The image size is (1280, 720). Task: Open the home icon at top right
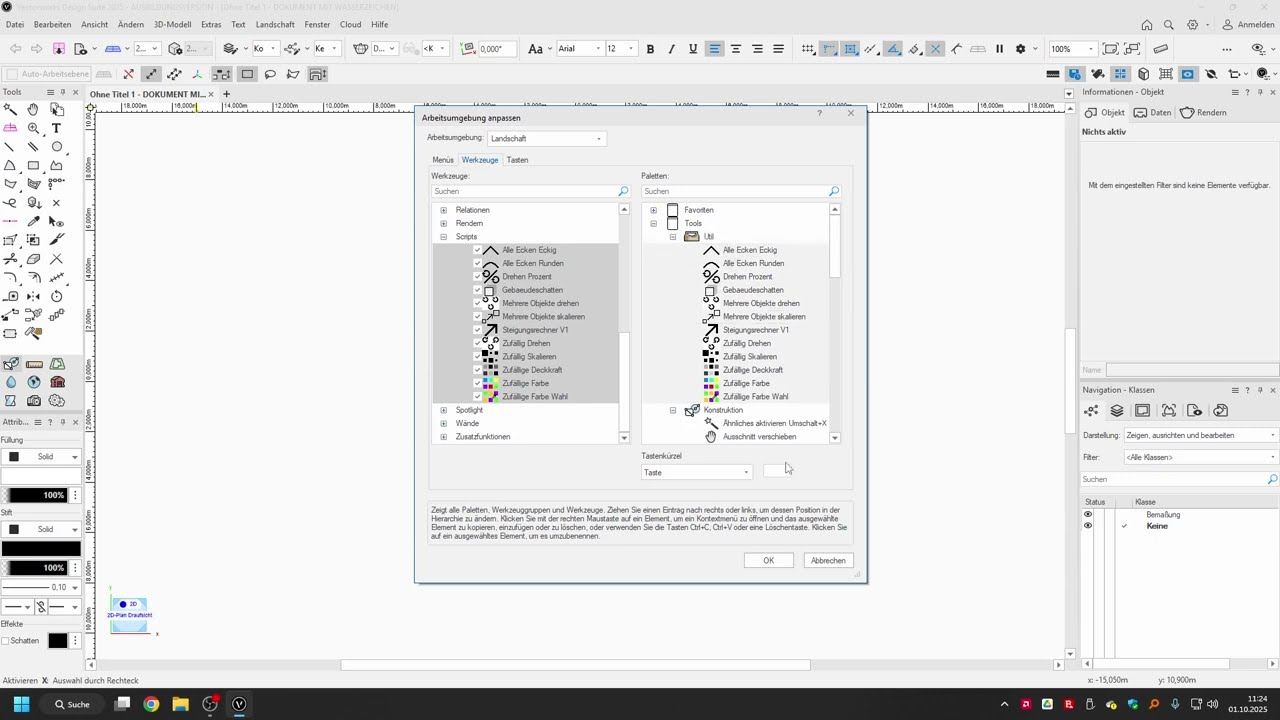pyautogui.click(x=1147, y=24)
